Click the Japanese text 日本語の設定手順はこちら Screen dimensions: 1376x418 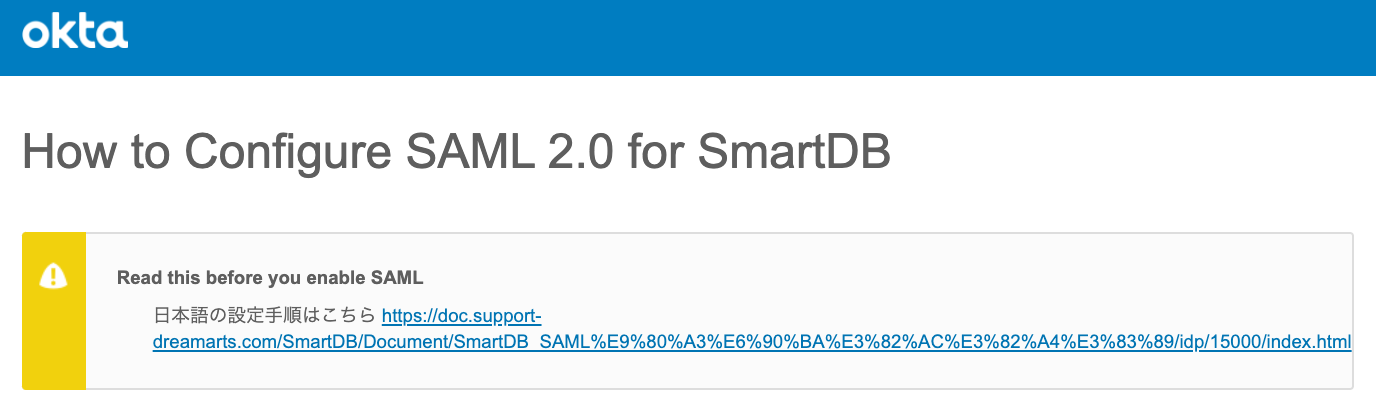tap(264, 316)
